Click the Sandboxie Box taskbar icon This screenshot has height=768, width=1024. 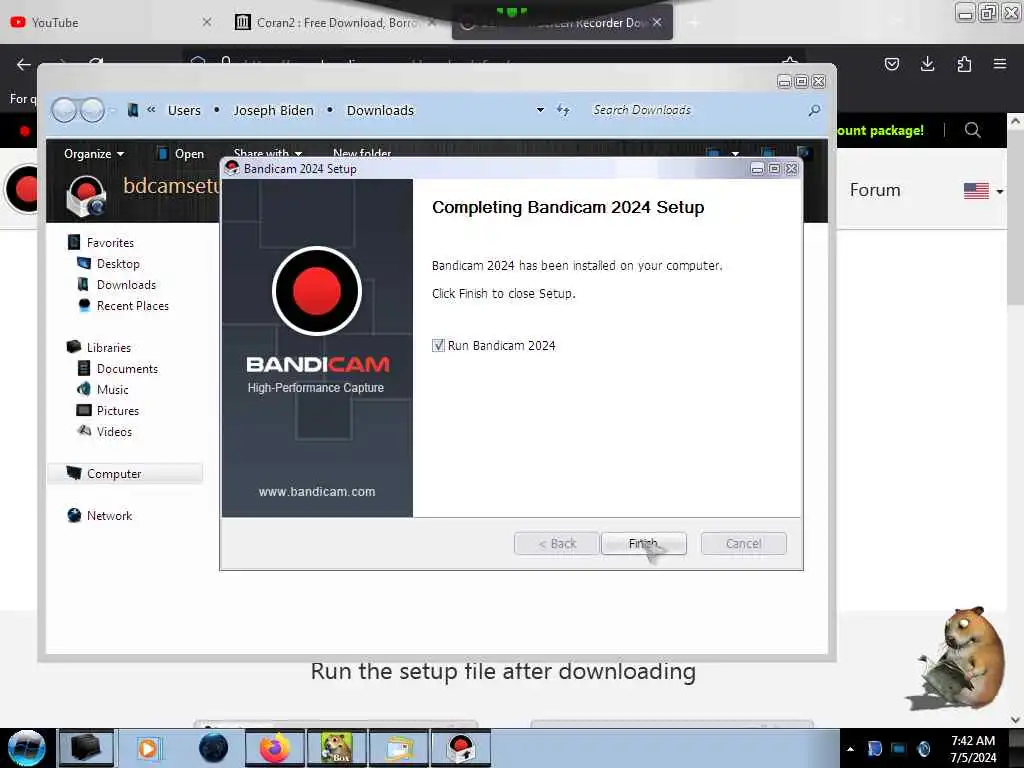(x=337, y=748)
